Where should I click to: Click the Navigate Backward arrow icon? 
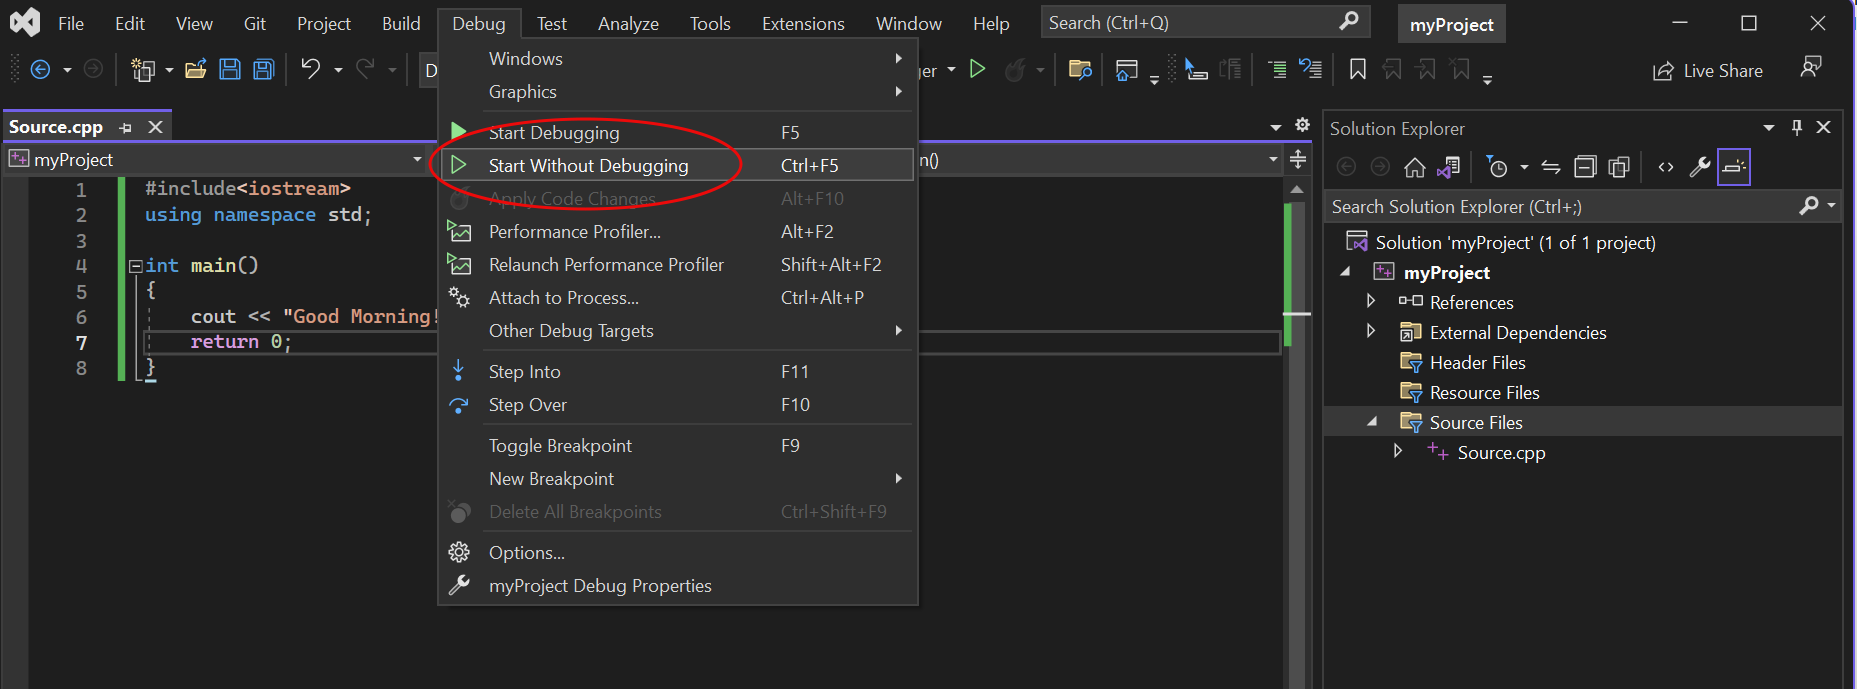(40, 69)
